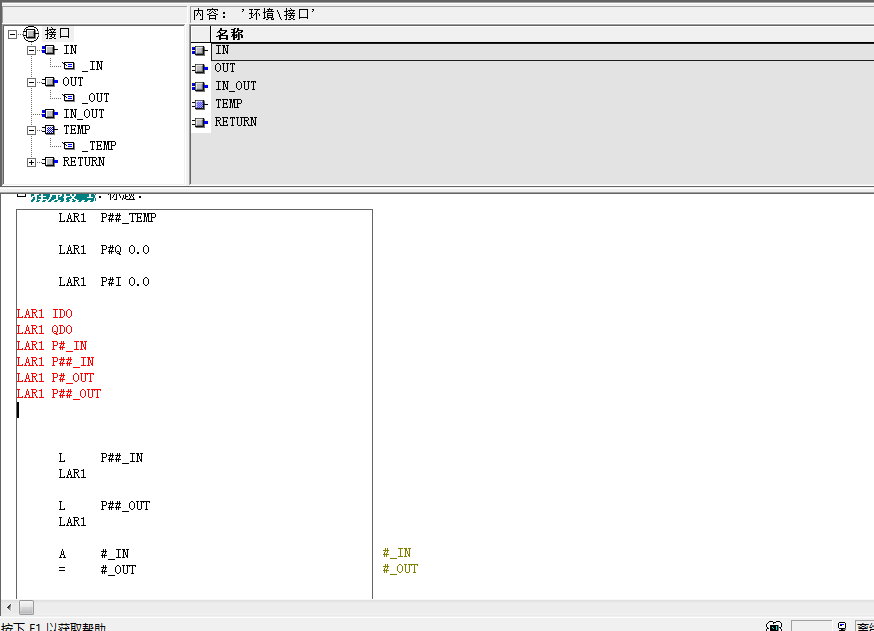Viewport: 874px width, 631px height.
Task: Click the code line = #_OUT
Action: tap(97, 570)
